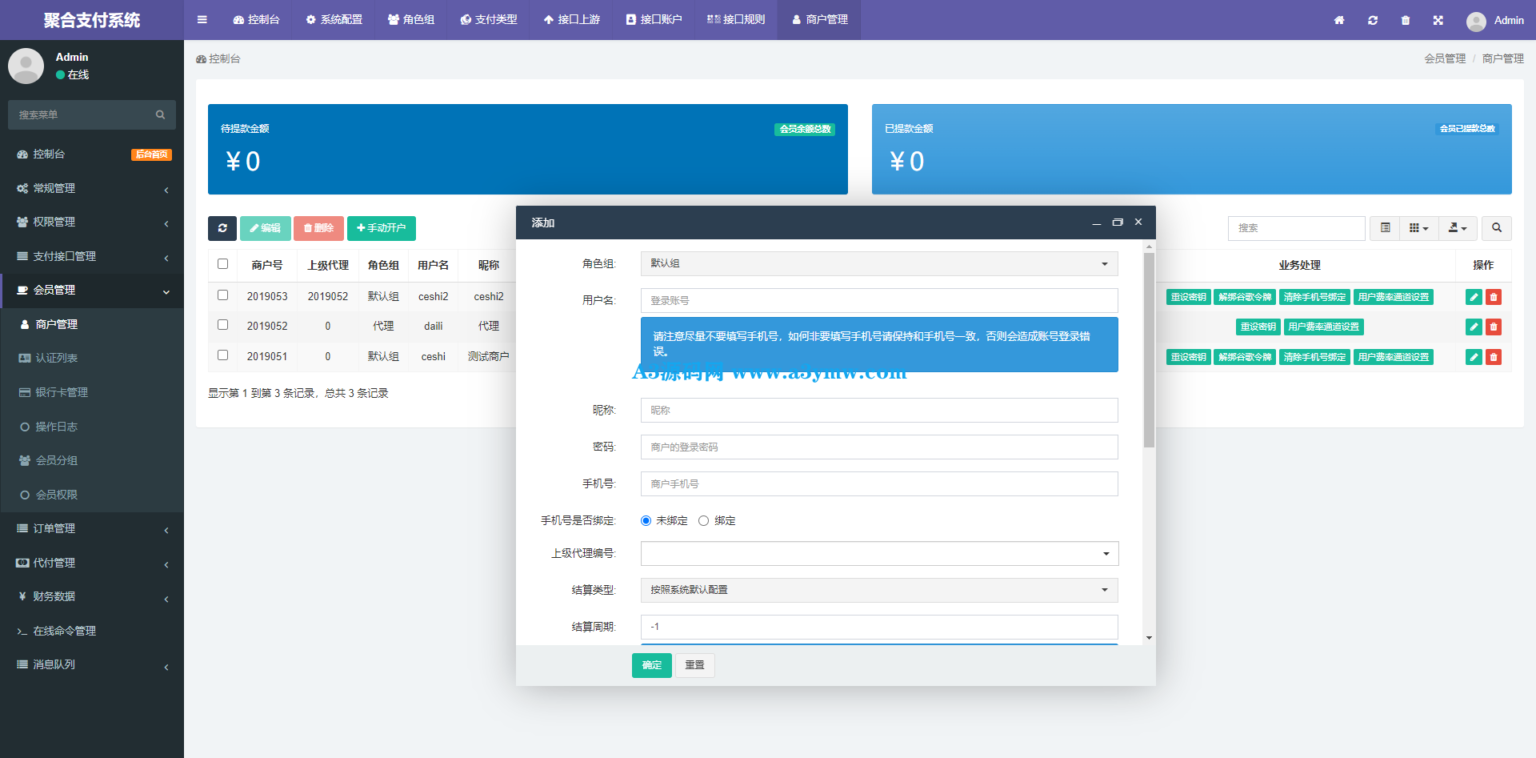Click the home icon in top bar
The height and width of the screenshot is (758, 1536).
coord(1340,20)
